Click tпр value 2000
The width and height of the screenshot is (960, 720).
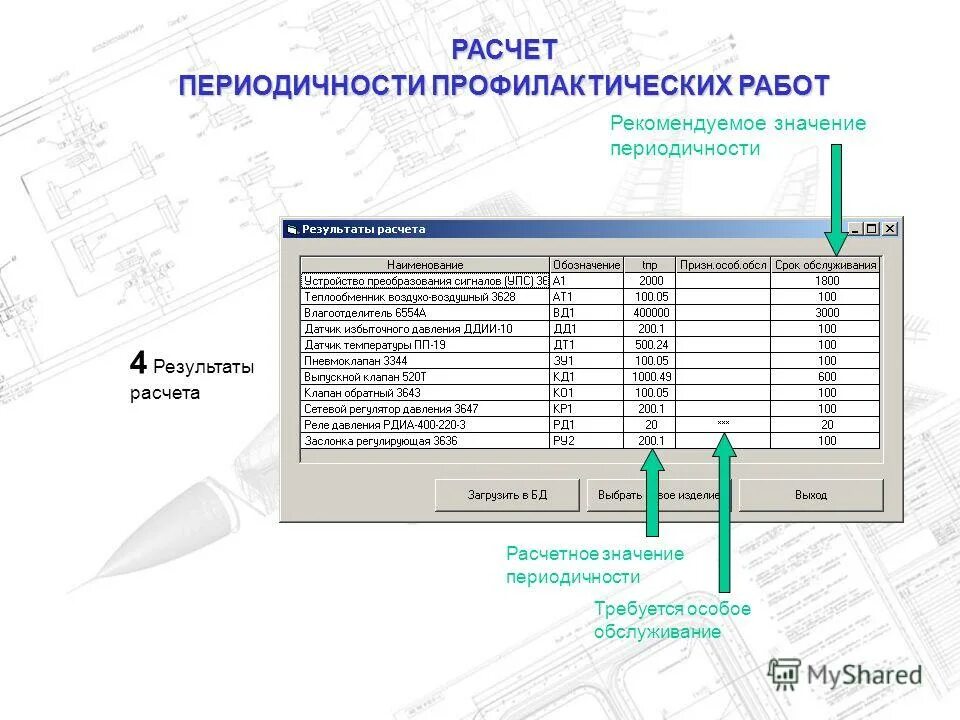click(x=650, y=281)
